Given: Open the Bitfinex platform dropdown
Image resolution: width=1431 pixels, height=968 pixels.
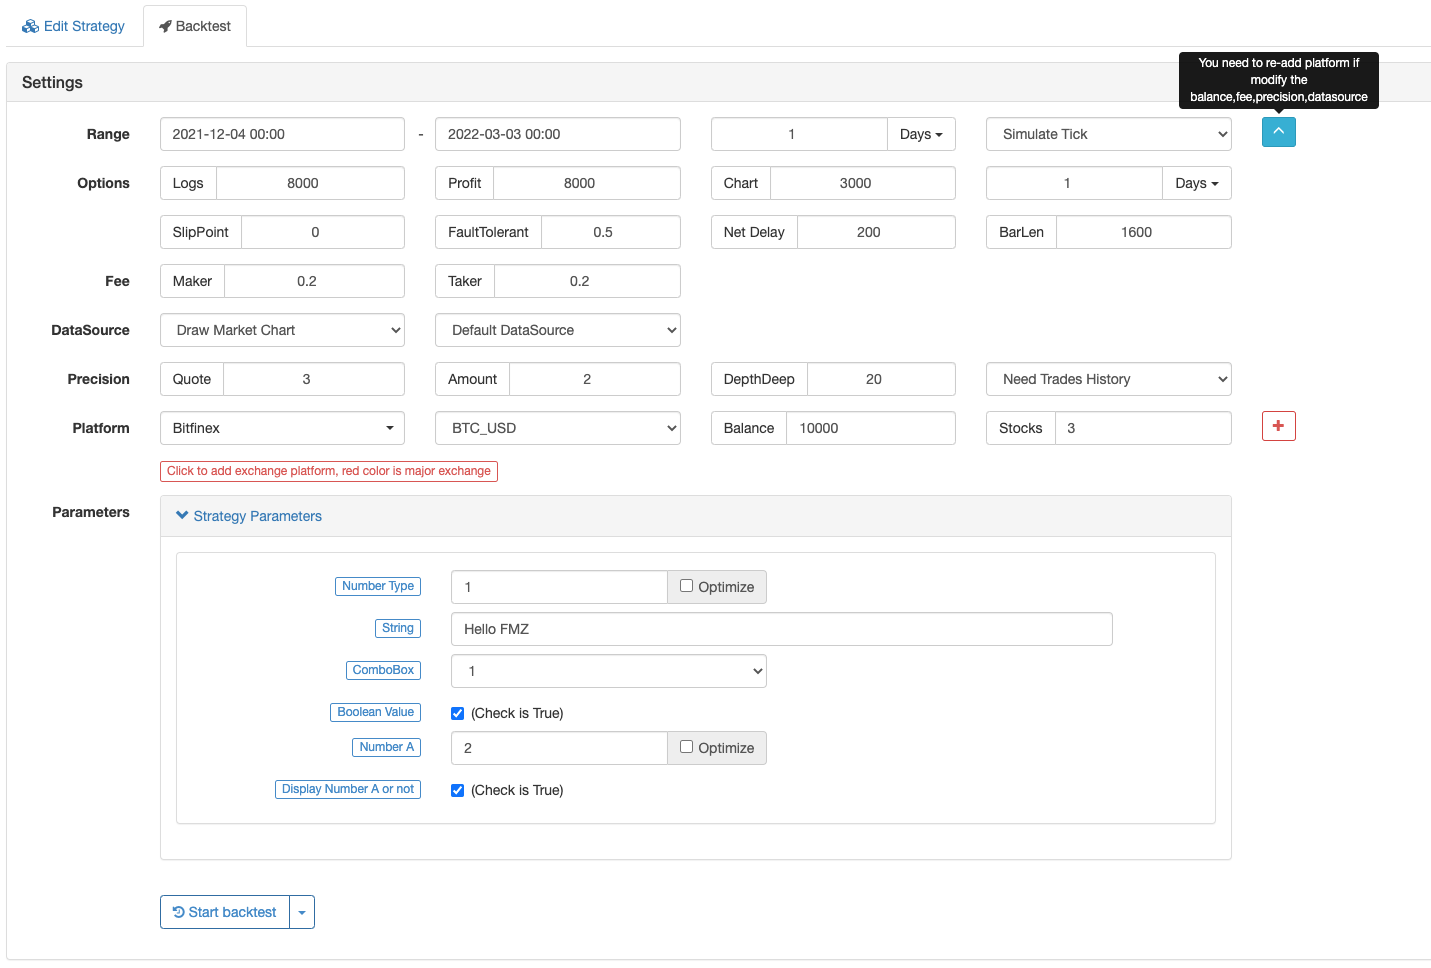Looking at the screenshot, I should pyautogui.click(x=282, y=428).
